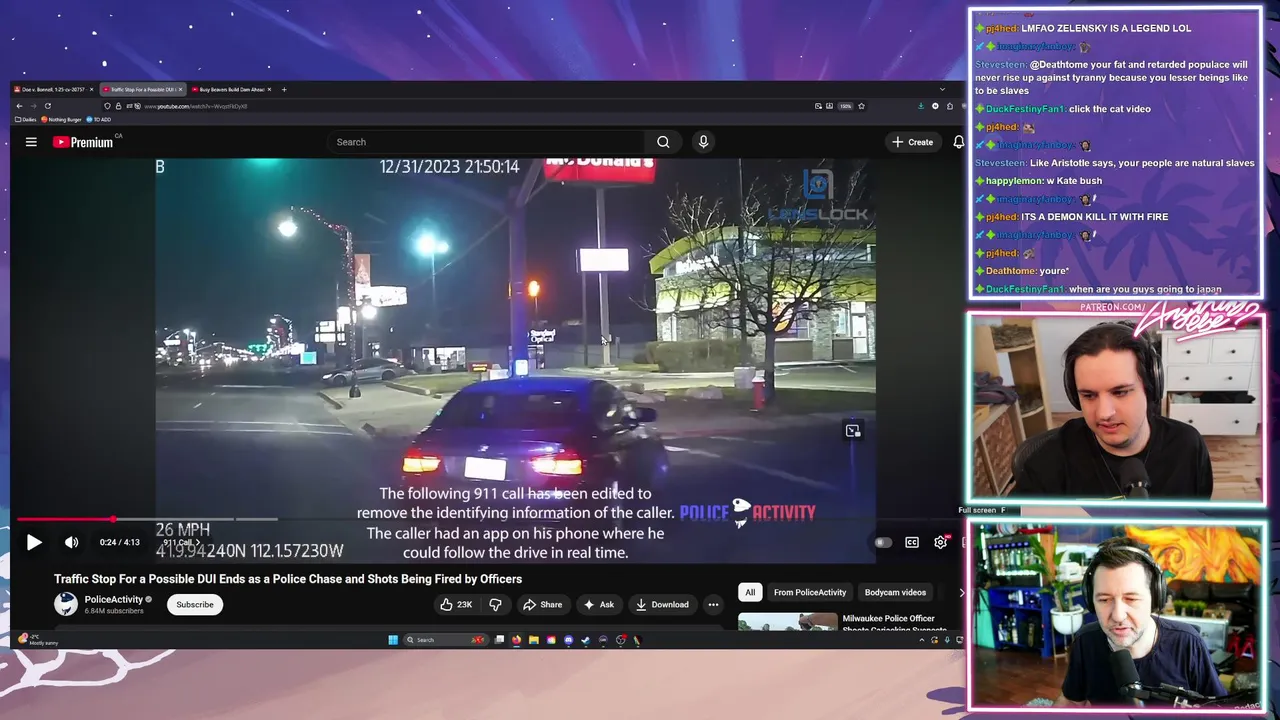Turn on closed captions (CC)
The image size is (1280, 720).
point(912,542)
